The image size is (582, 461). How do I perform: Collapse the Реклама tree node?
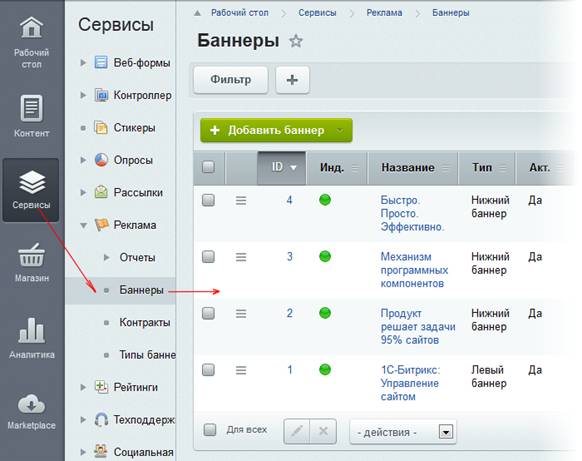84,225
